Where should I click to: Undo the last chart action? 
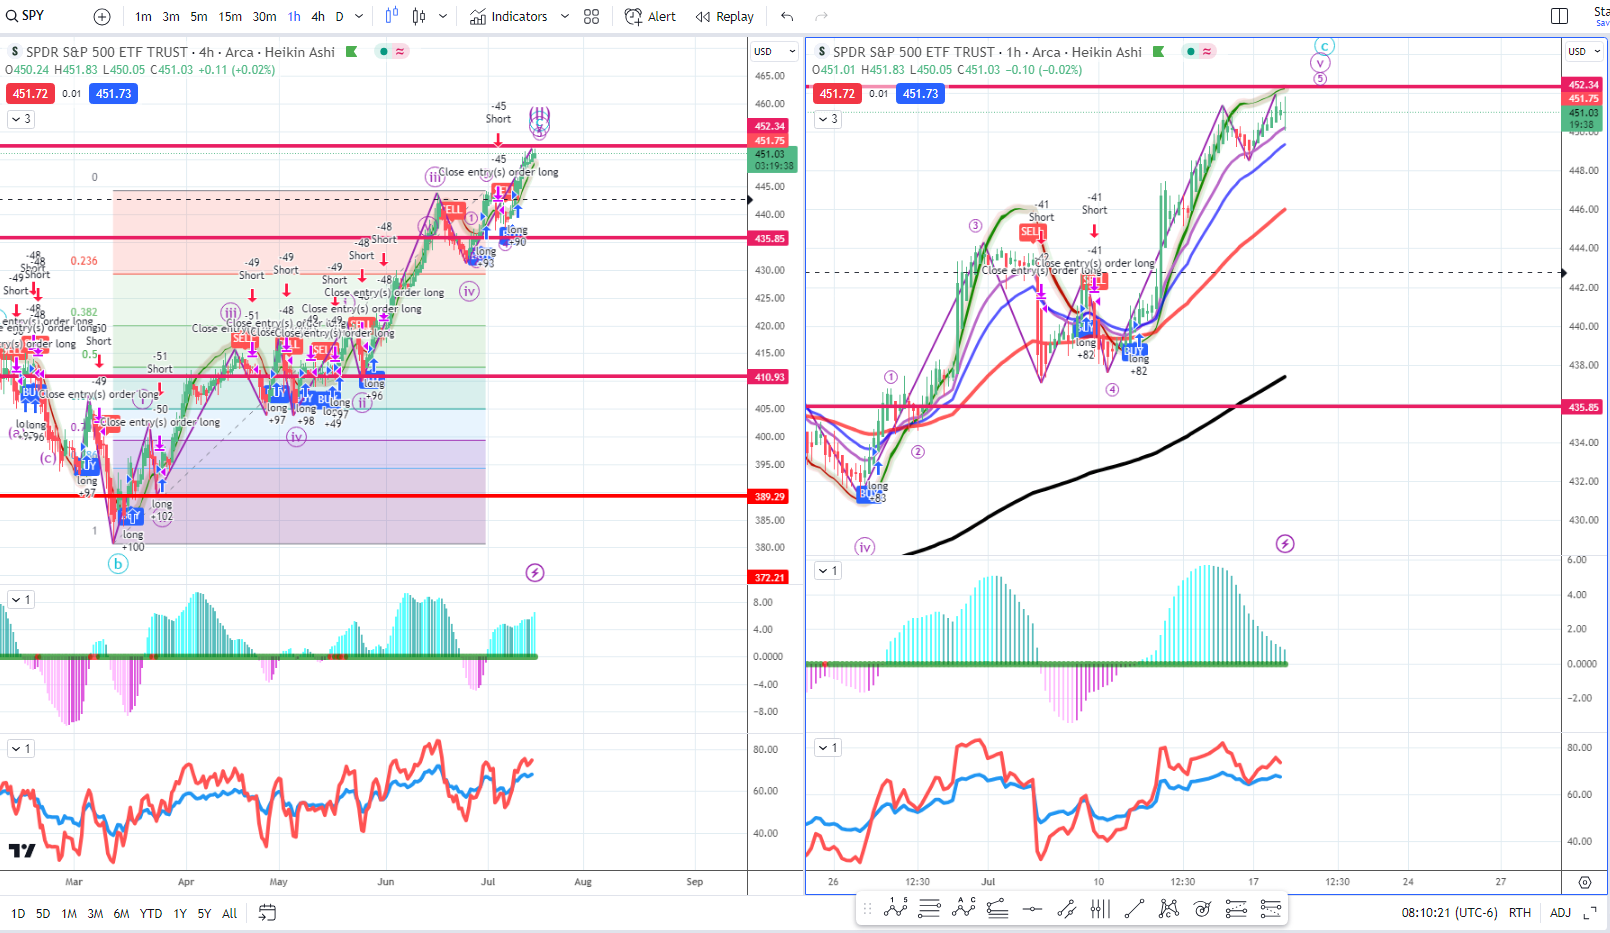pos(787,16)
